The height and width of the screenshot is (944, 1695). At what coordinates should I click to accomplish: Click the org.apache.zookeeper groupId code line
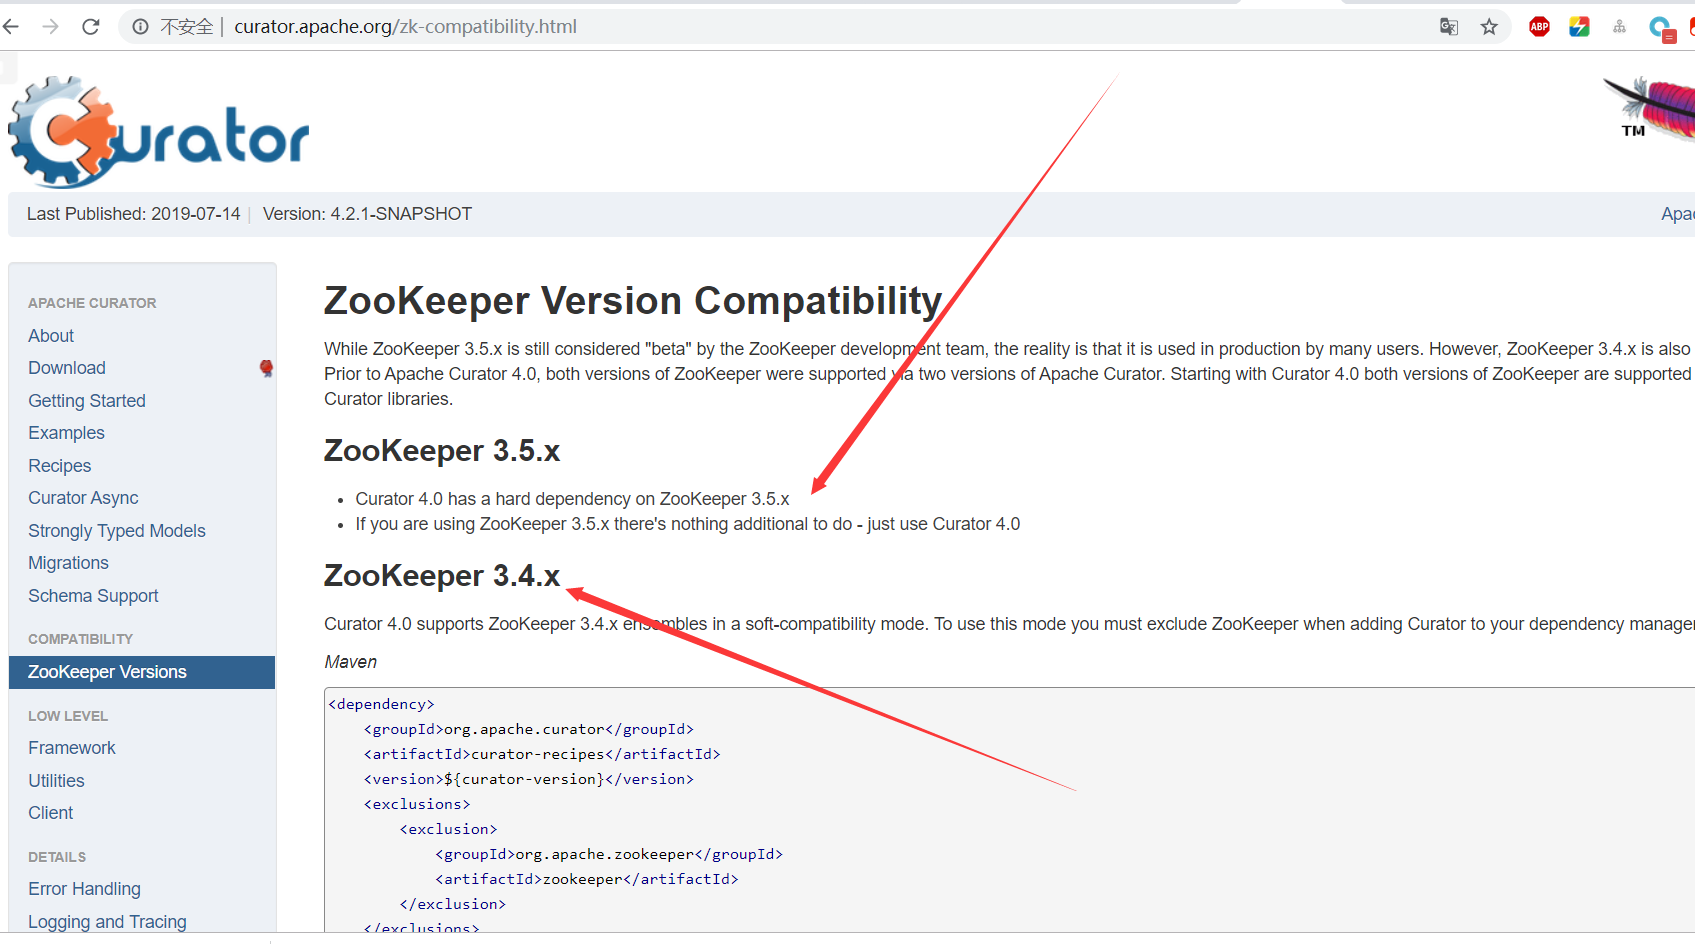click(609, 854)
